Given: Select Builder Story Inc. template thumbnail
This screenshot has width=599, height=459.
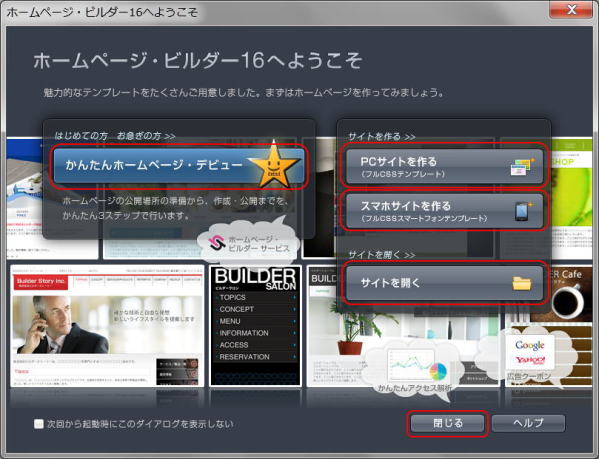Looking at the screenshot, I should pos(107,326).
